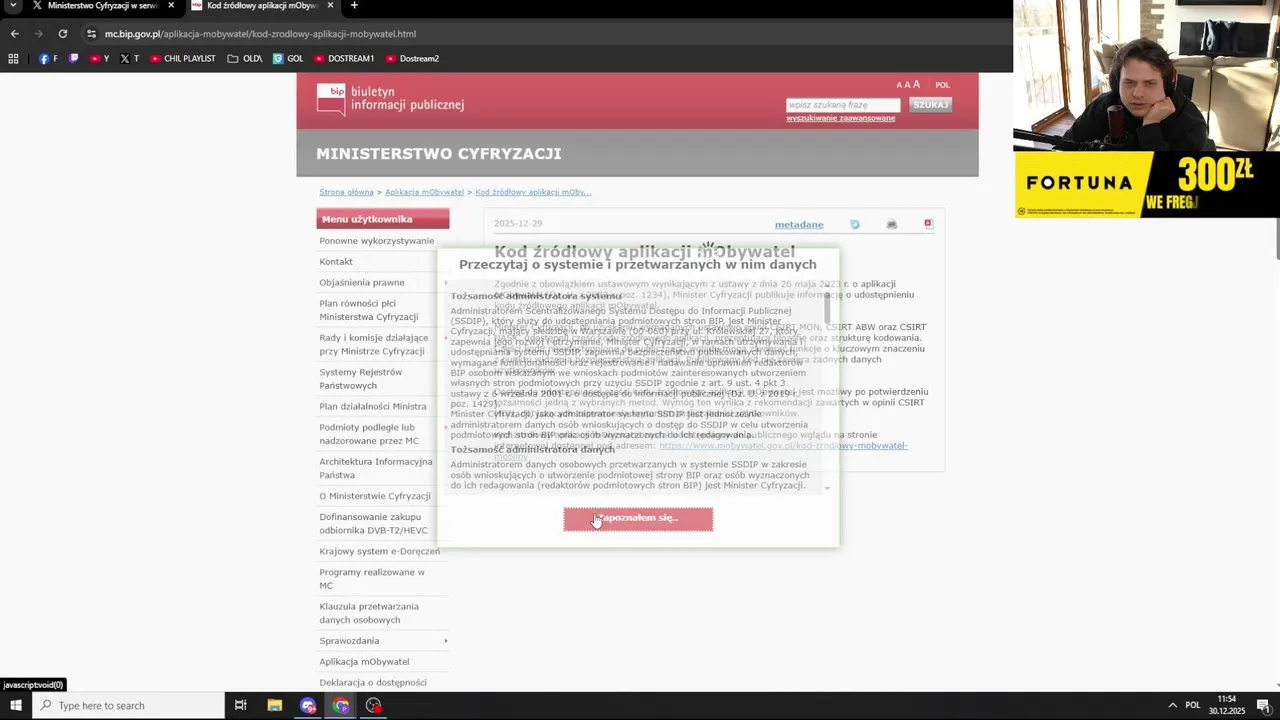The width and height of the screenshot is (1280, 720).
Task: Select the largest font size A
Action: click(916, 85)
